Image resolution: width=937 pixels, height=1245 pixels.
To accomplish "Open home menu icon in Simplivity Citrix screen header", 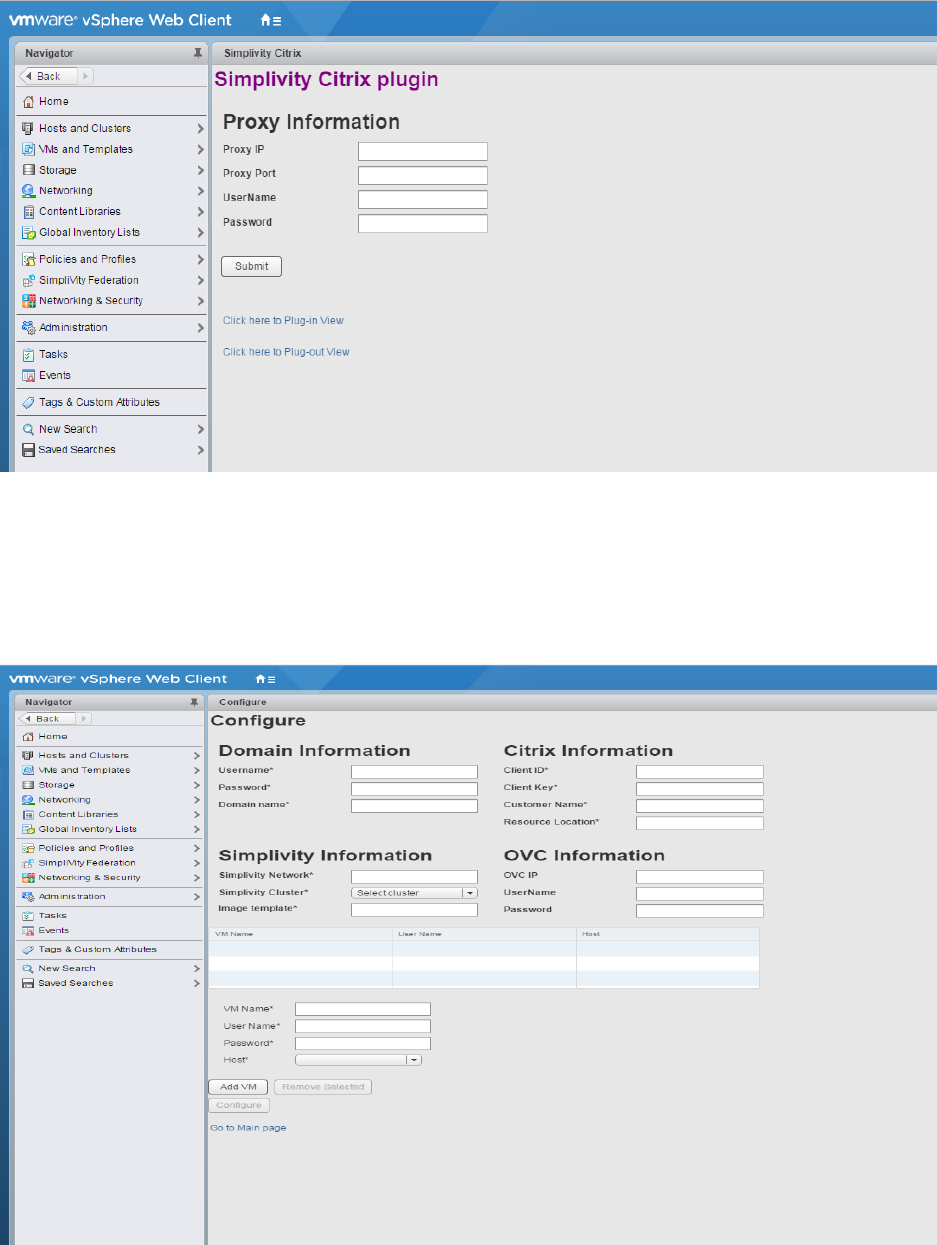I will coord(270,20).
